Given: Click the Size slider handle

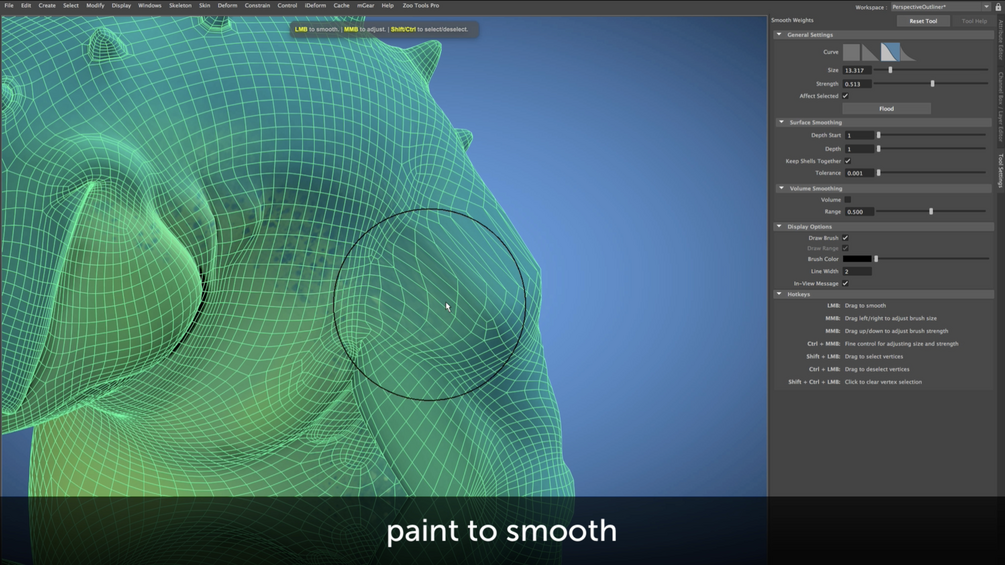Looking at the screenshot, I should click(x=890, y=70).
